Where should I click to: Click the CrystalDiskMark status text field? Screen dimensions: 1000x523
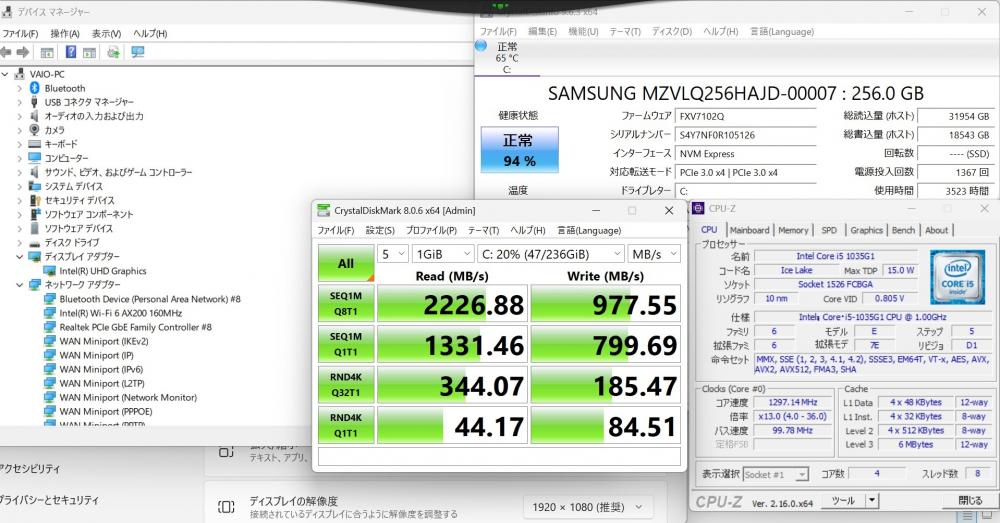point(499,457)
